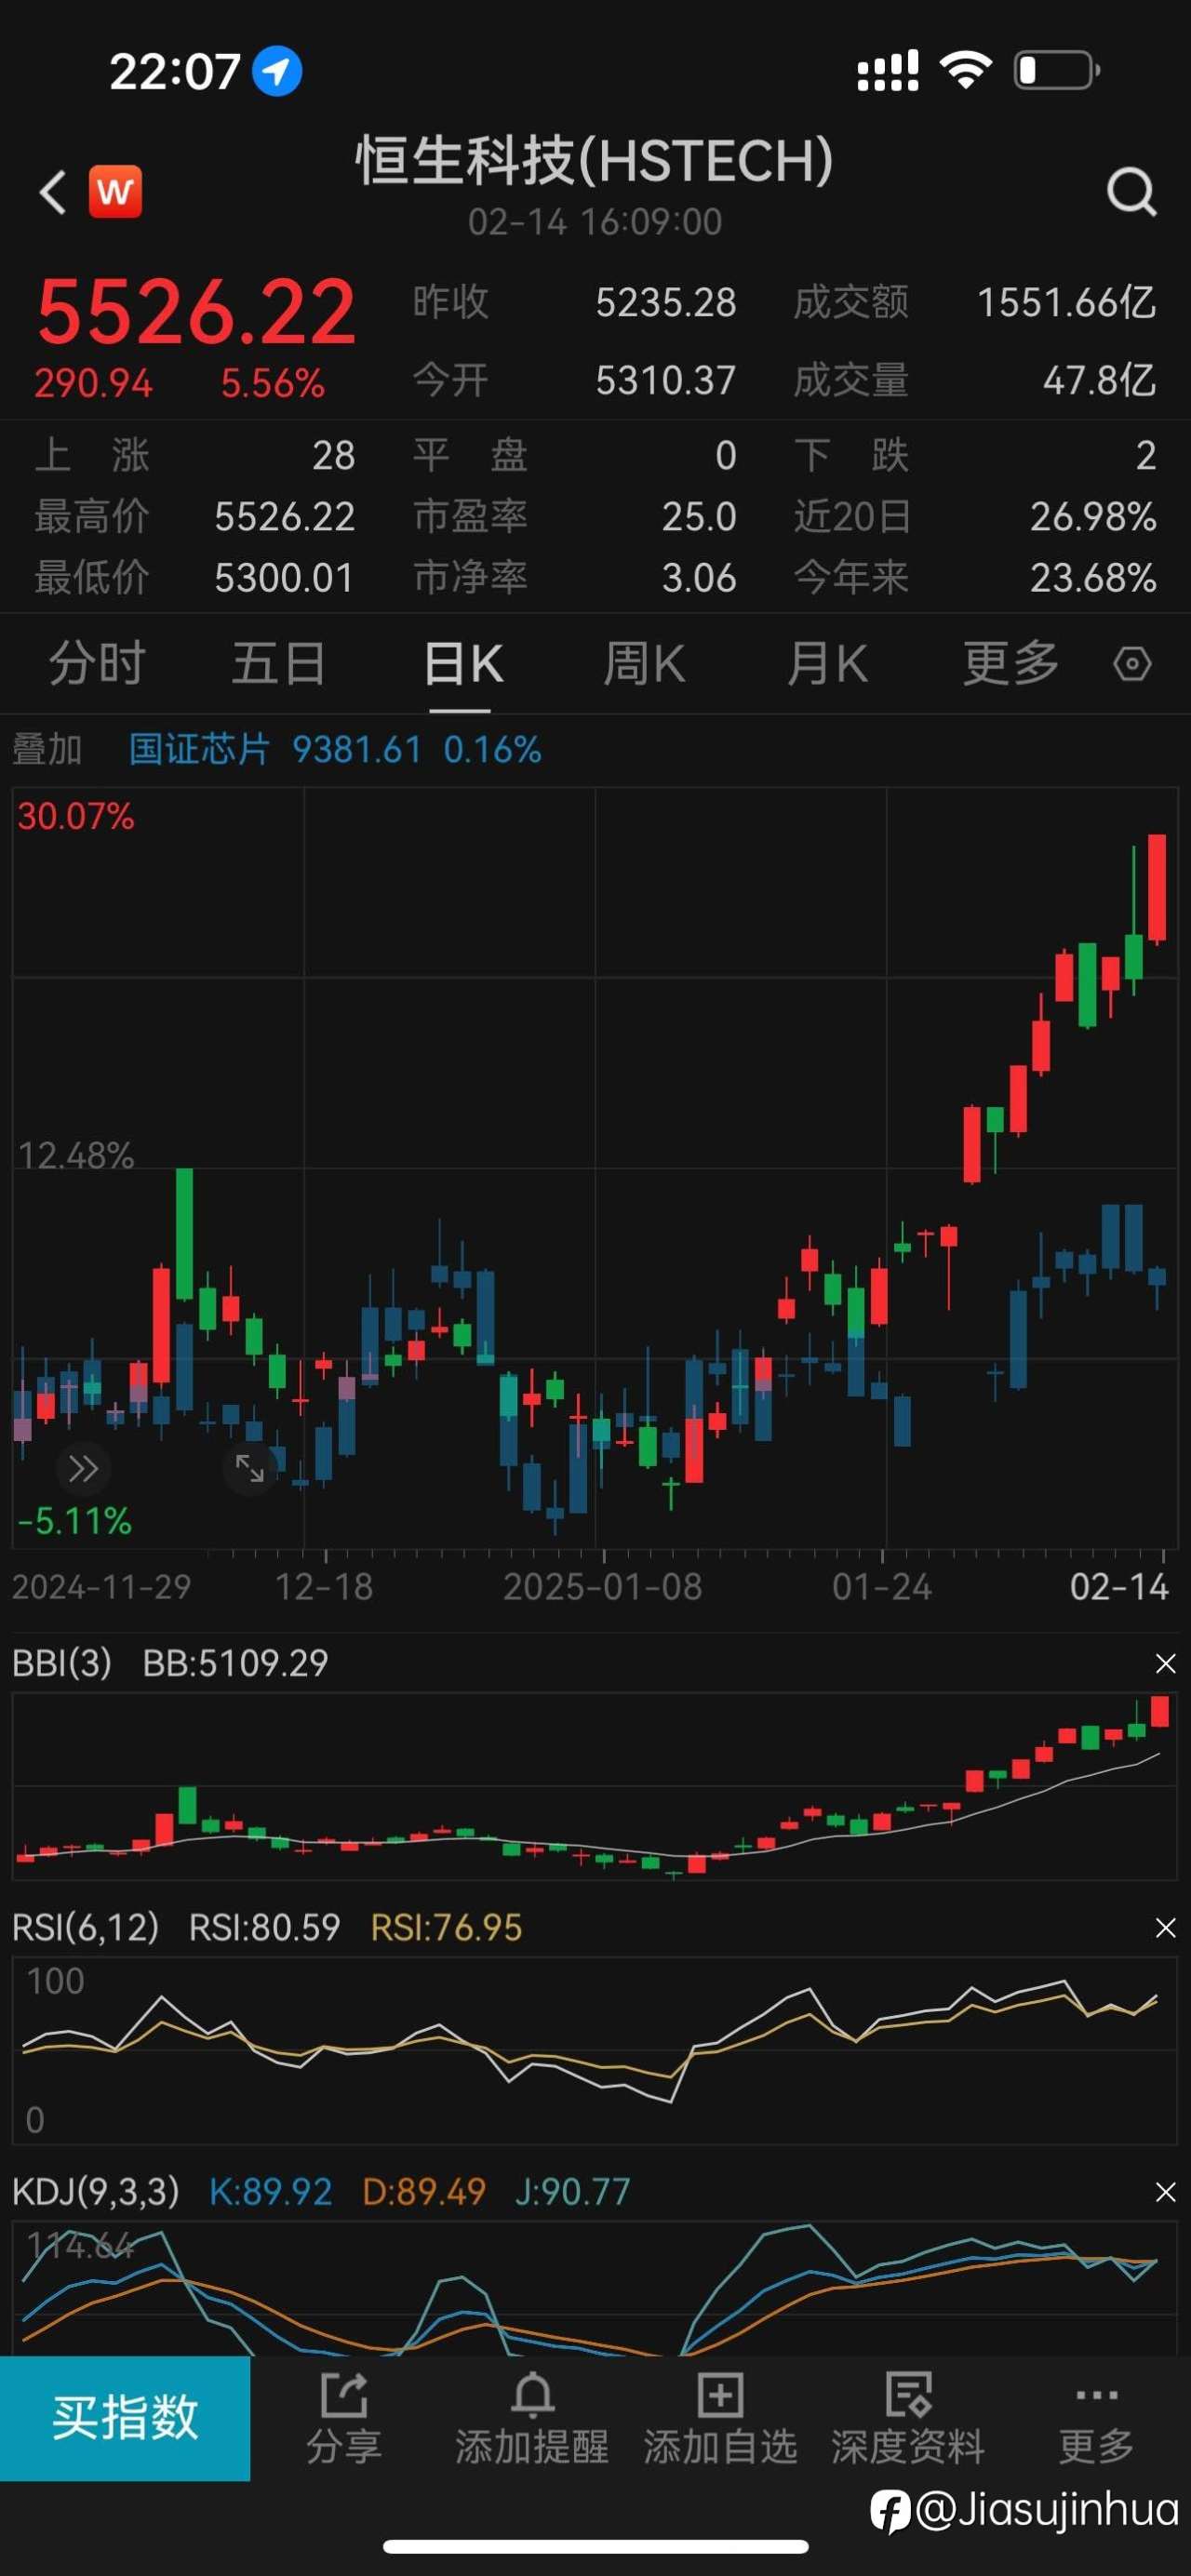This screenshot has width=1191, height=2576.
Task: Close the BBI indicator panel
Action: click(x=1165, y=1663)
